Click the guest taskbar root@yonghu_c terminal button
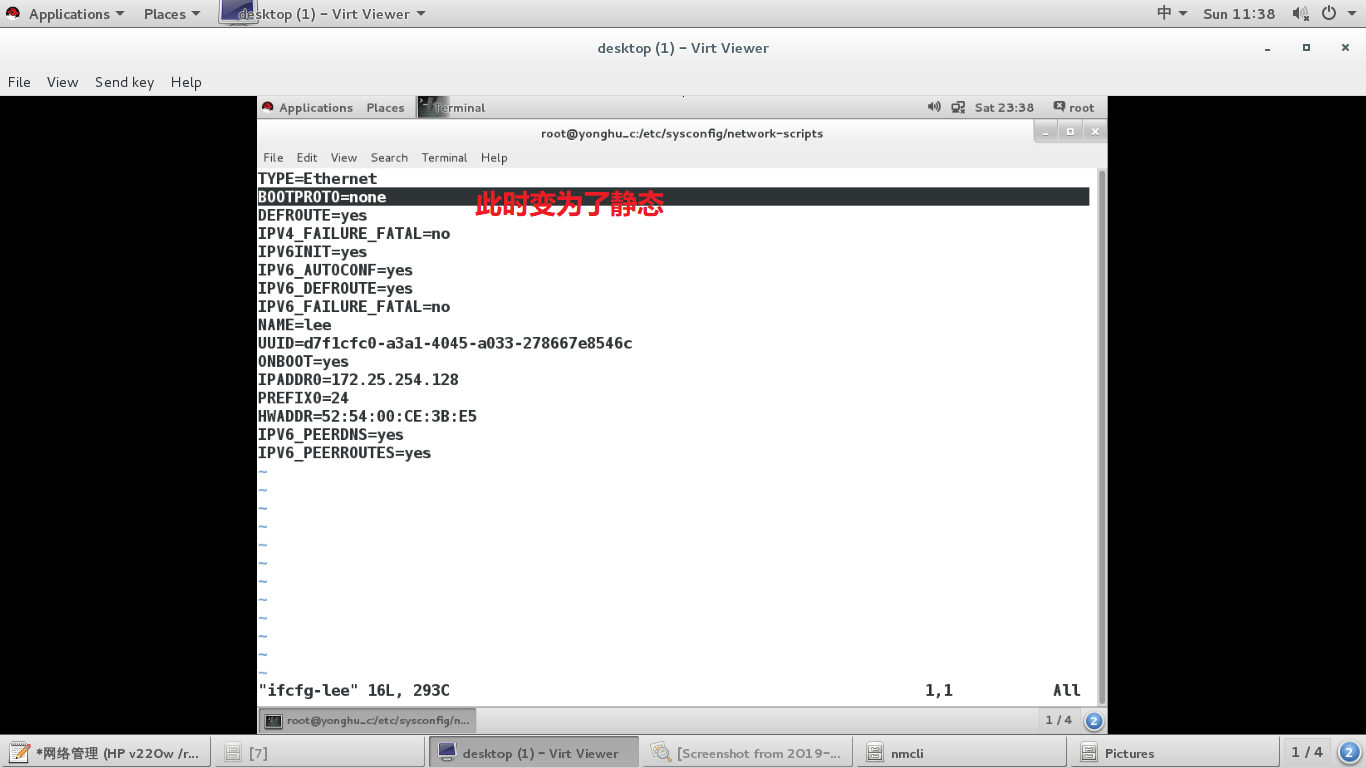 368,720
